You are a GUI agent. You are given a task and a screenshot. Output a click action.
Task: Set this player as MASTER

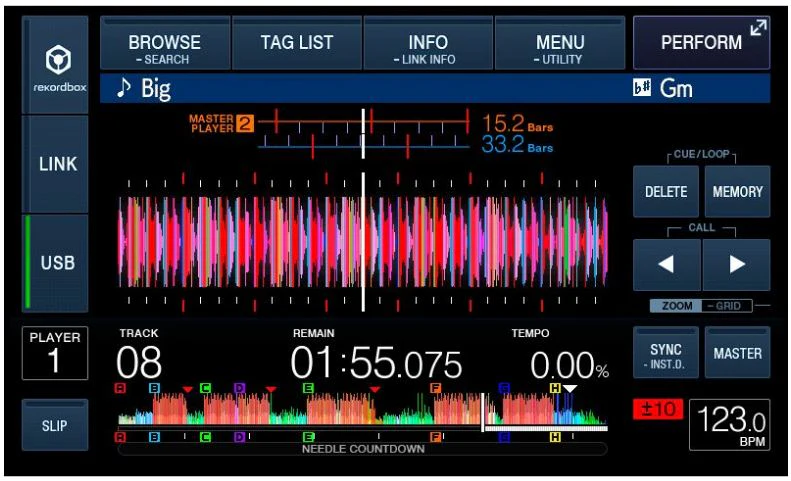(x=737, y=353)
